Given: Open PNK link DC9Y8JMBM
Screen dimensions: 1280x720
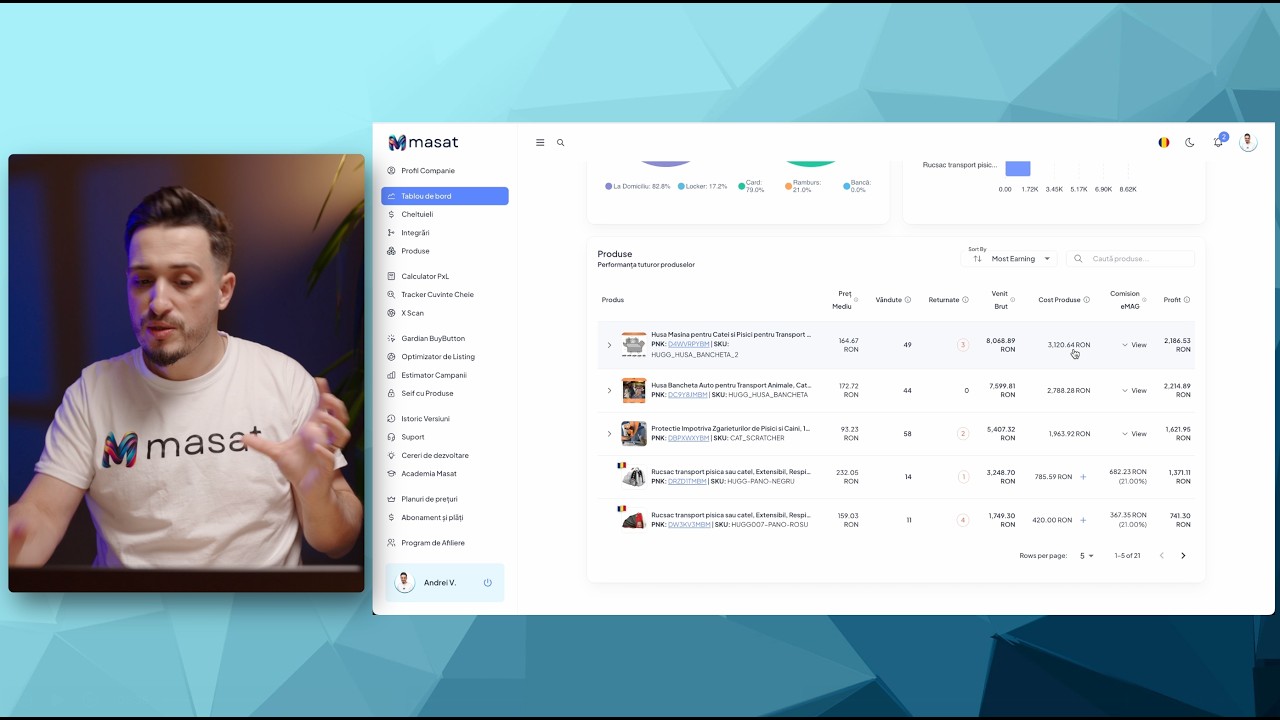Looking at the screenshot, I should [x=688, y=395].
